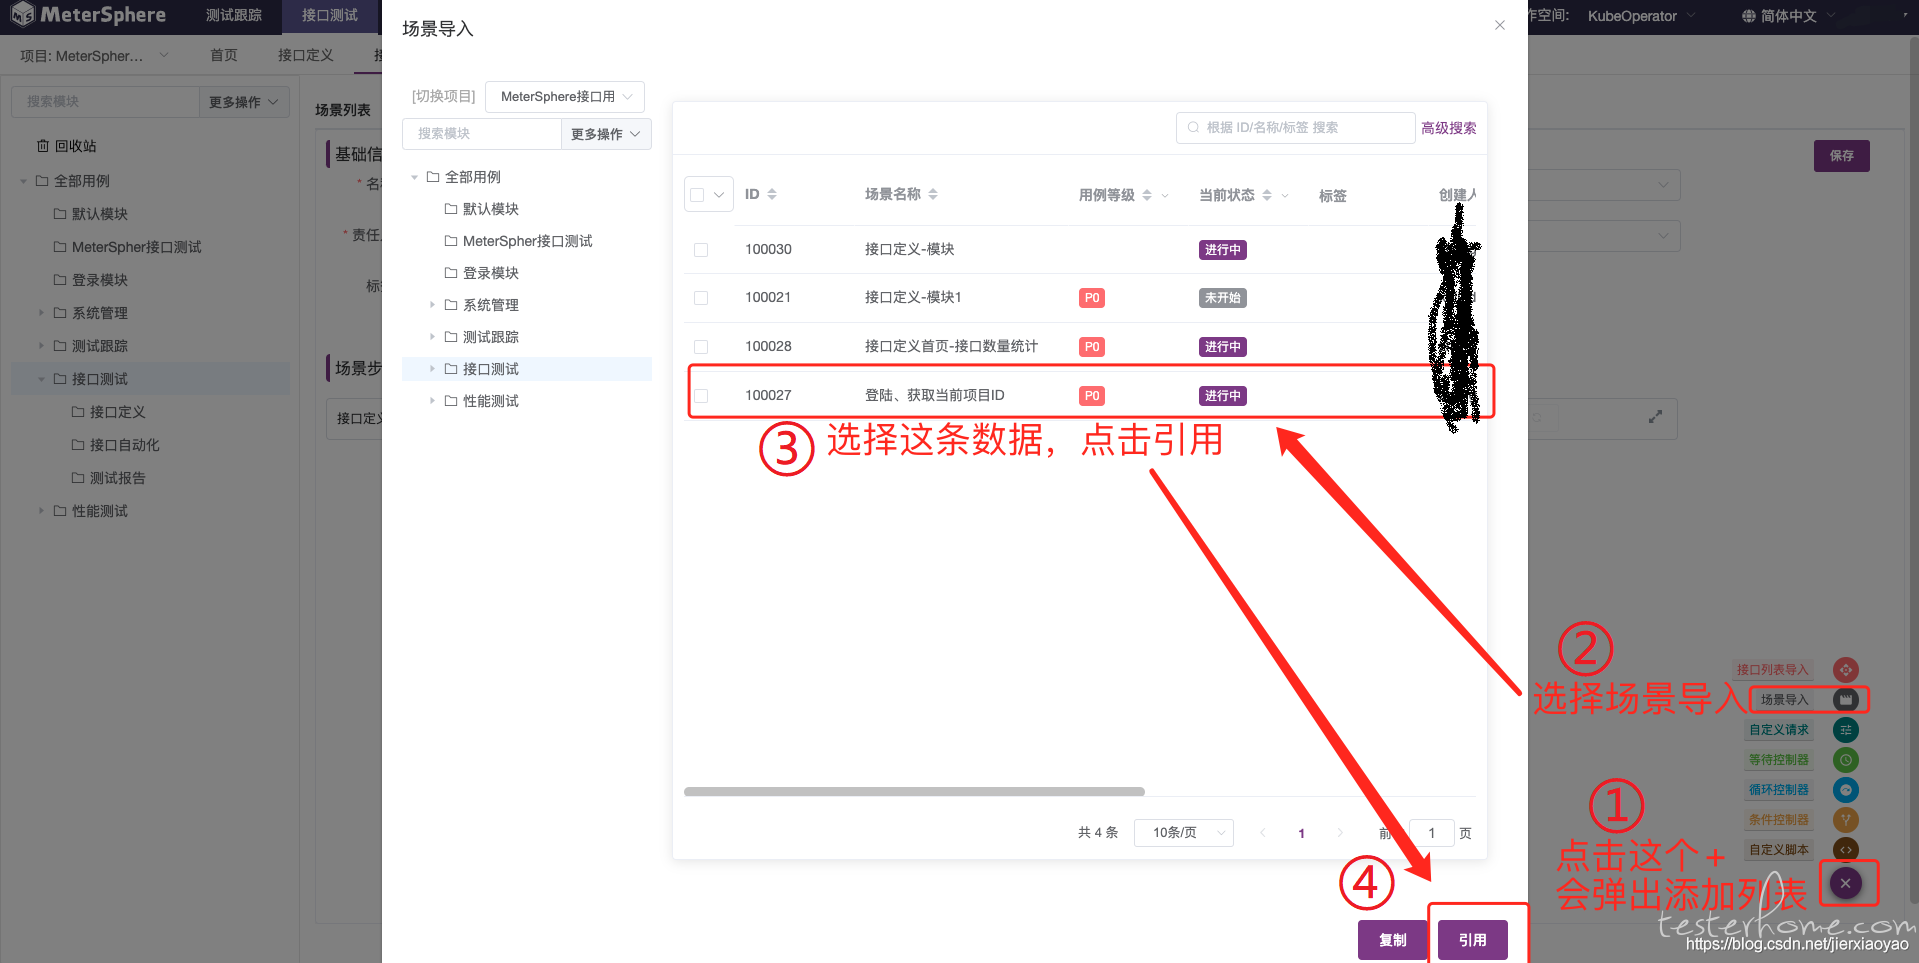Click the background 保存 button
The width and height of the screenshot is (1919, 963).
tap(1841, 156)
